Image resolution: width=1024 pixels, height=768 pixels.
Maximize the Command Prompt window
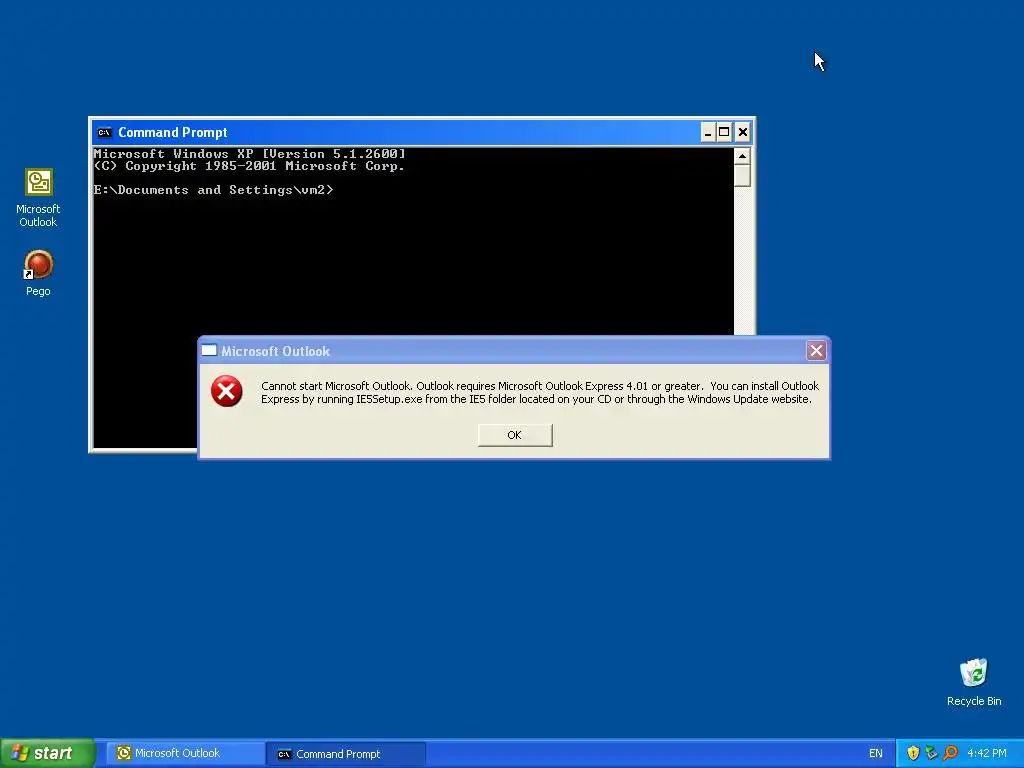point(724,133)
